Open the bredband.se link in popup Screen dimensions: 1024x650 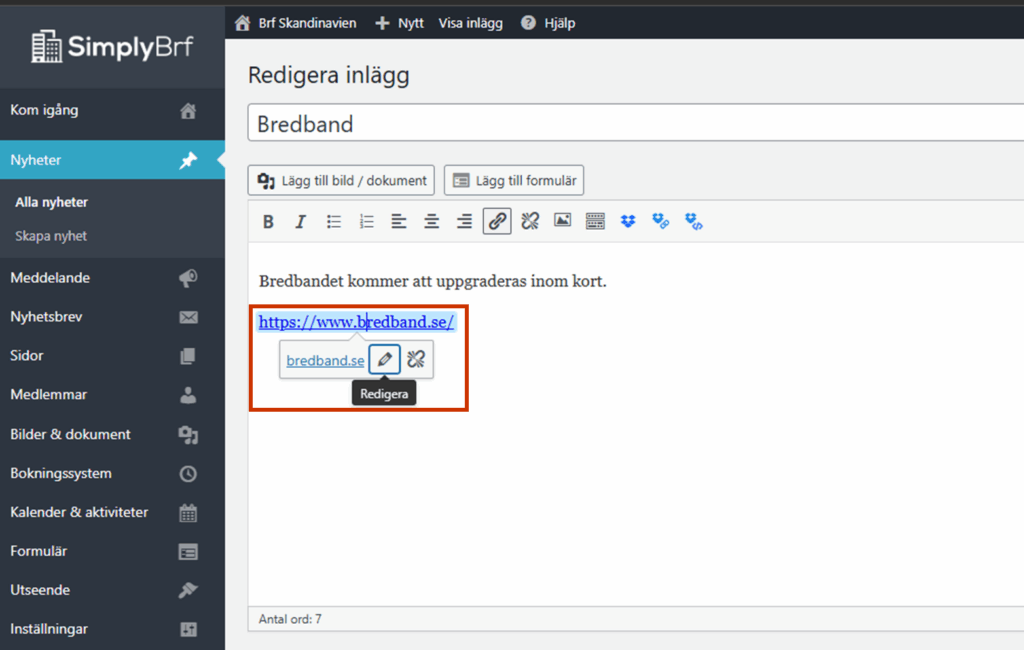click(325, 361)
